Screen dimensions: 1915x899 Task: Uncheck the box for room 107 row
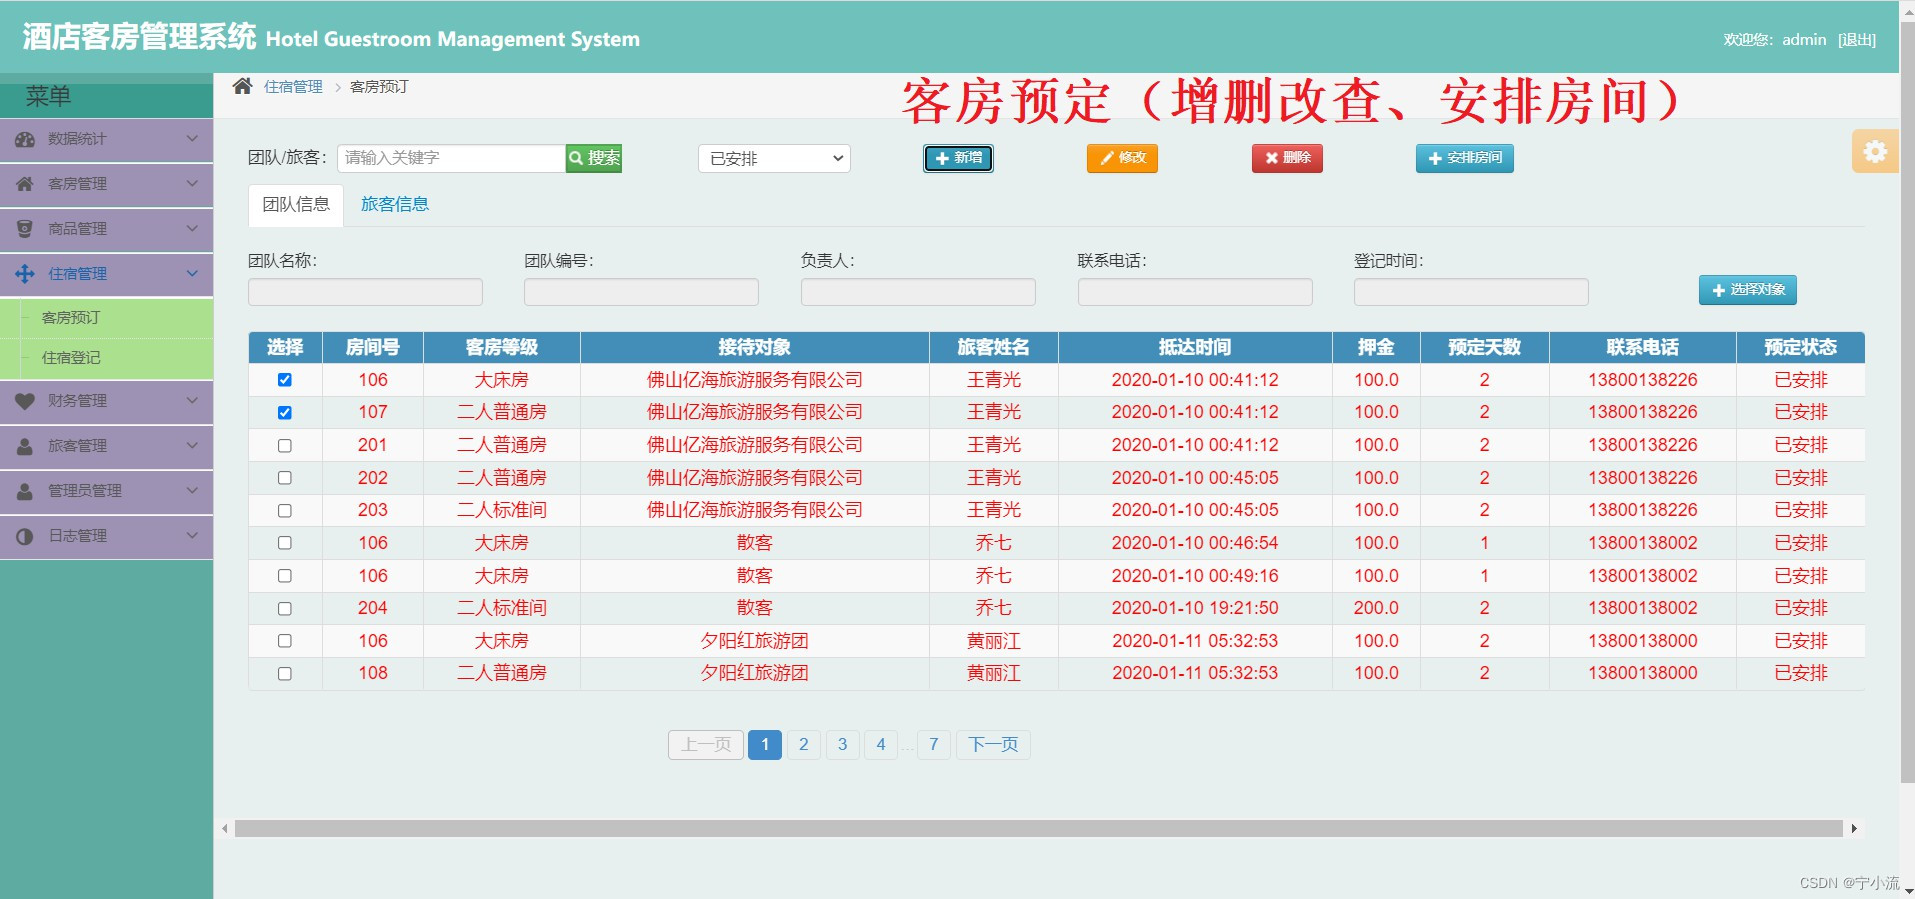[x=285, y=412]
